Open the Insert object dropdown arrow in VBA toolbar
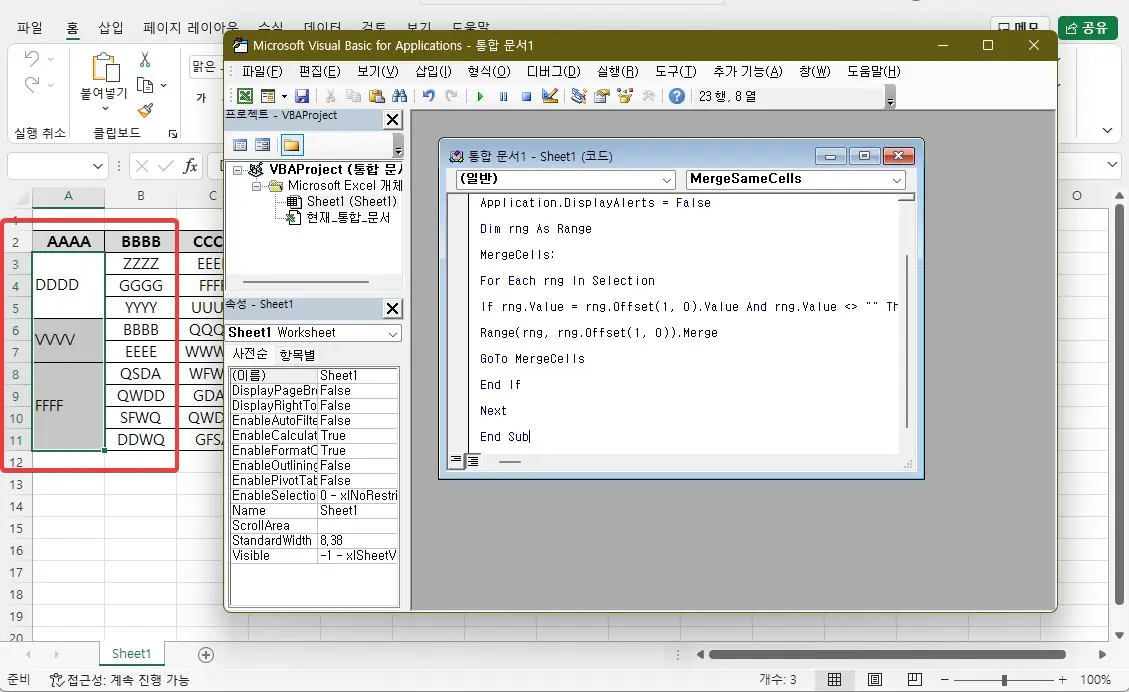 coord(284,96)
